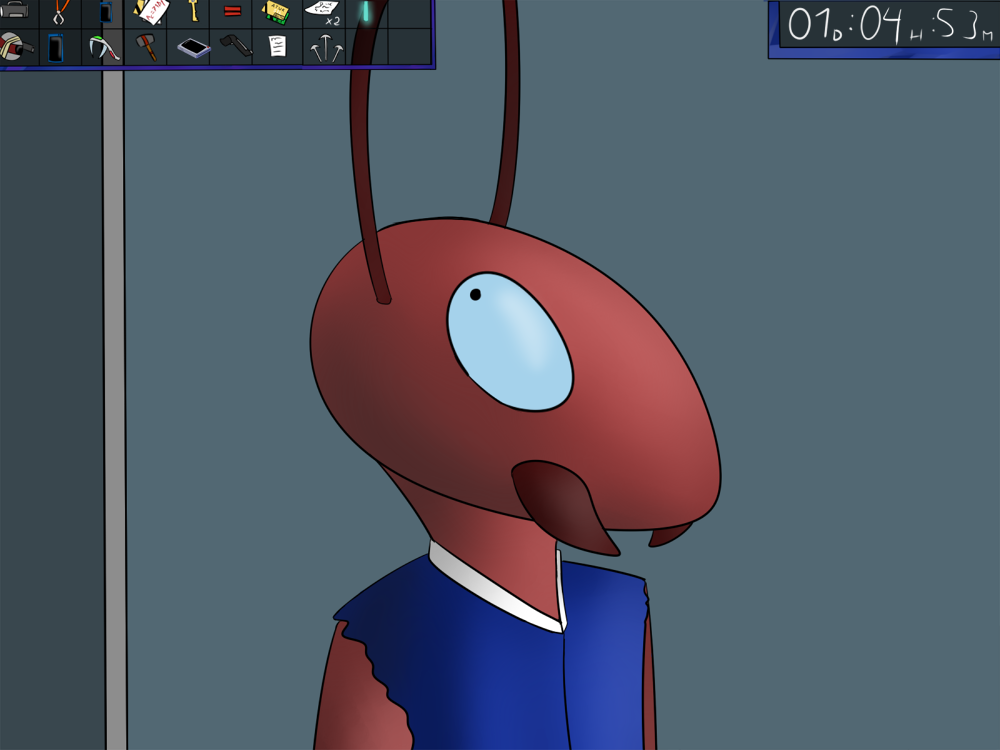Pick the tablet device inventory item
1000x750 pixels.
pos(192,47)
